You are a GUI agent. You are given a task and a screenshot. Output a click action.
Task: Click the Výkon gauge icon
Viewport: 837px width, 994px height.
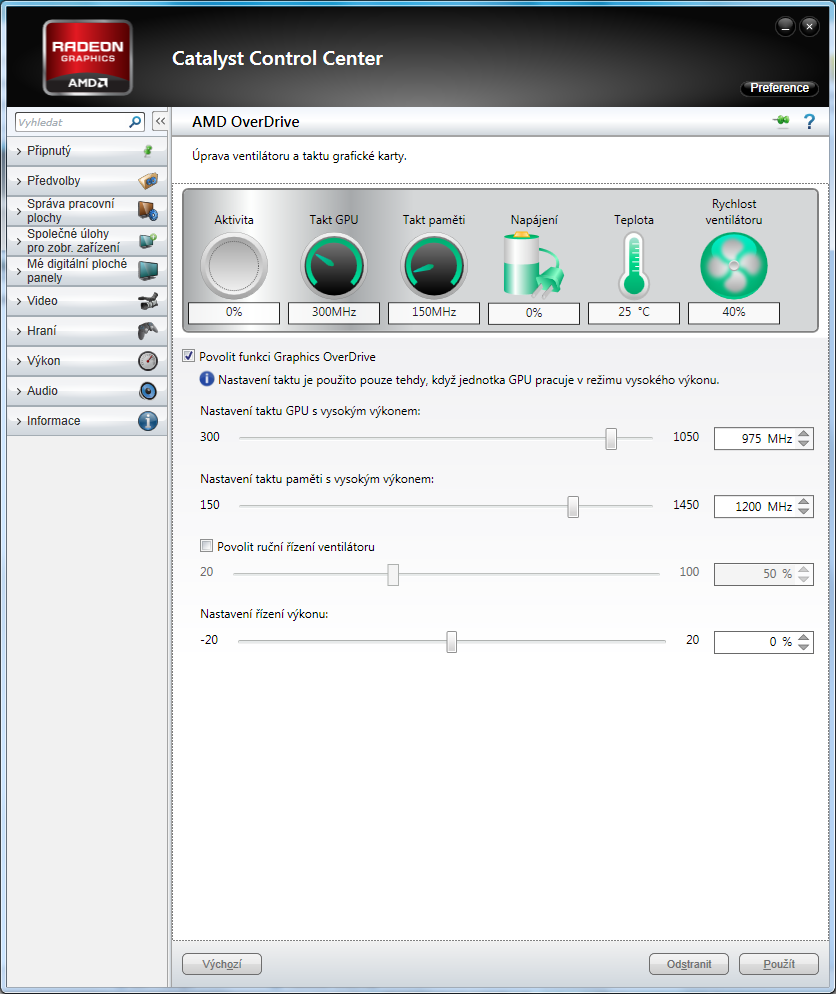coord(148,361)
